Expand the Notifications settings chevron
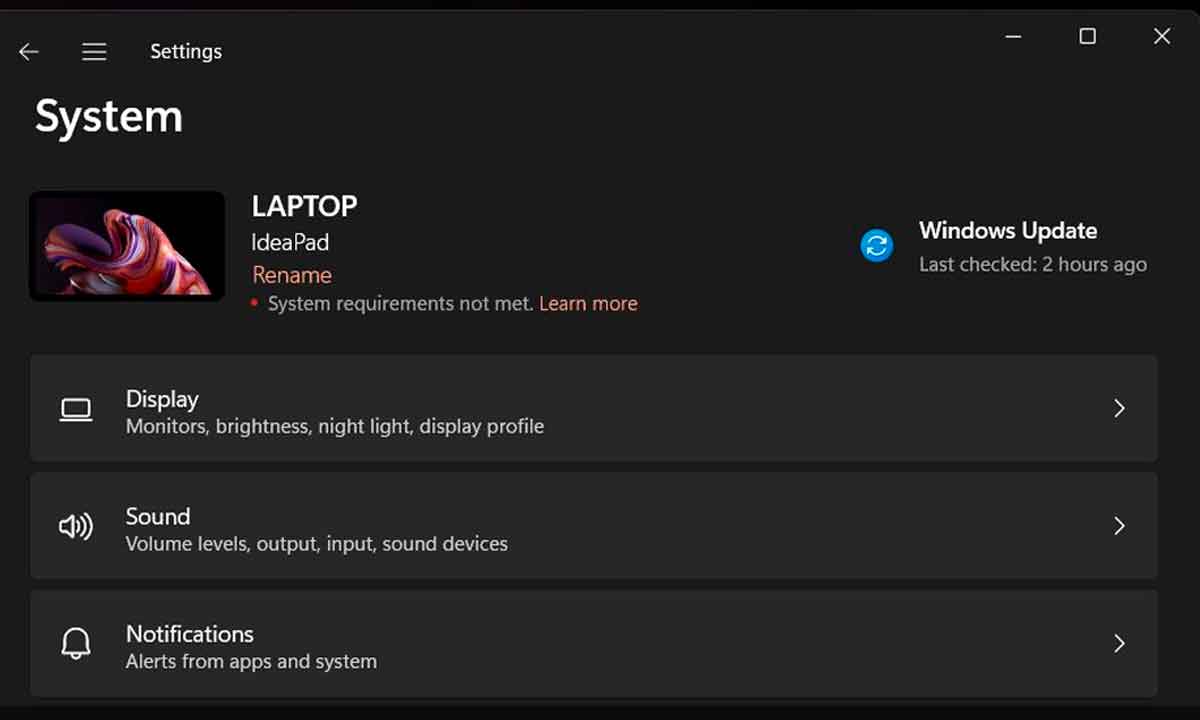Screen dimensions: 1200x720 (x=1119, y=643)
